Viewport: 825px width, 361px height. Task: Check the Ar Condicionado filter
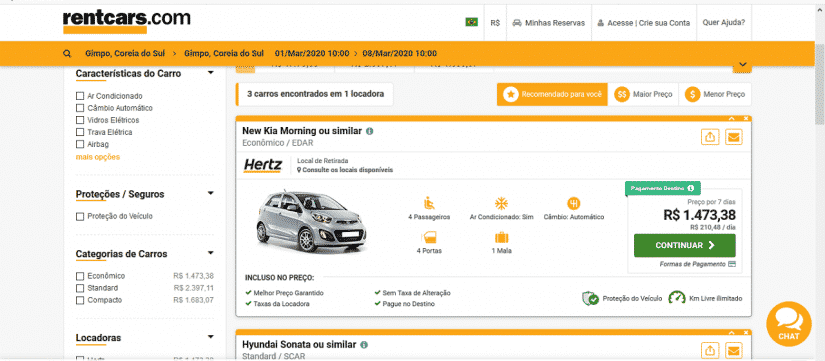click(x=80, y=96)
